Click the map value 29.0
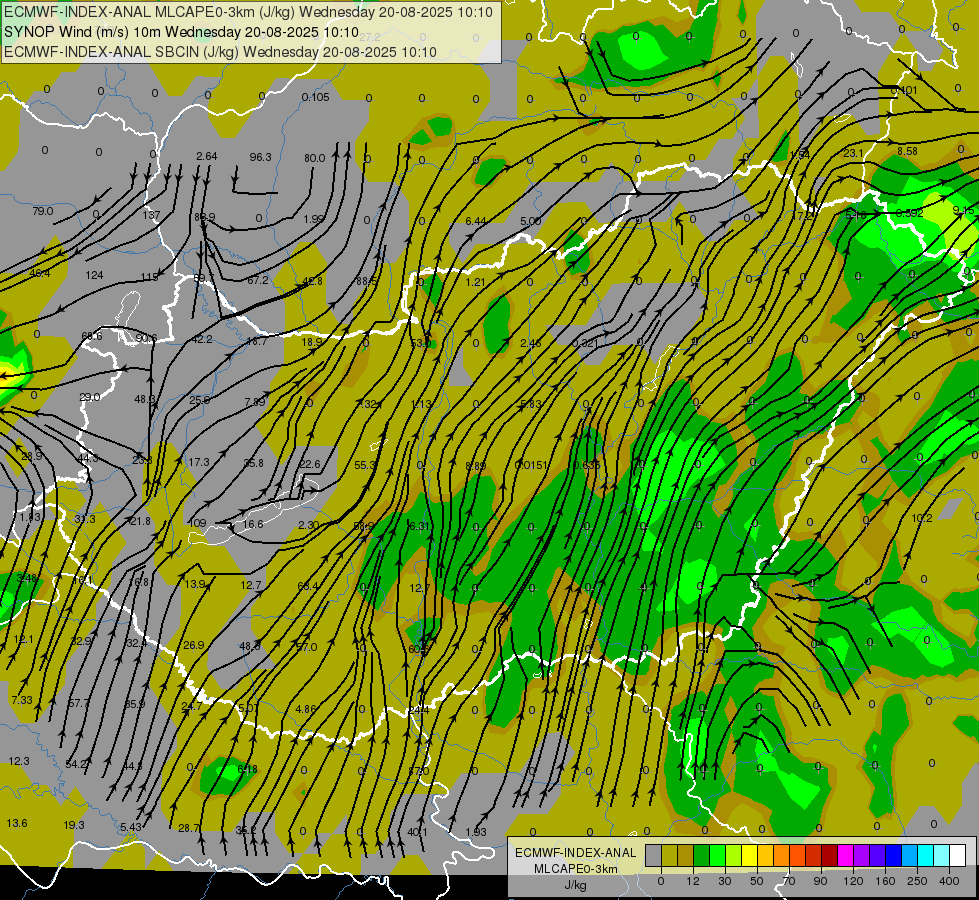Image resolution: width=979 pixels, height=900 pixels. pyautogui.click(x=90, y=397)
